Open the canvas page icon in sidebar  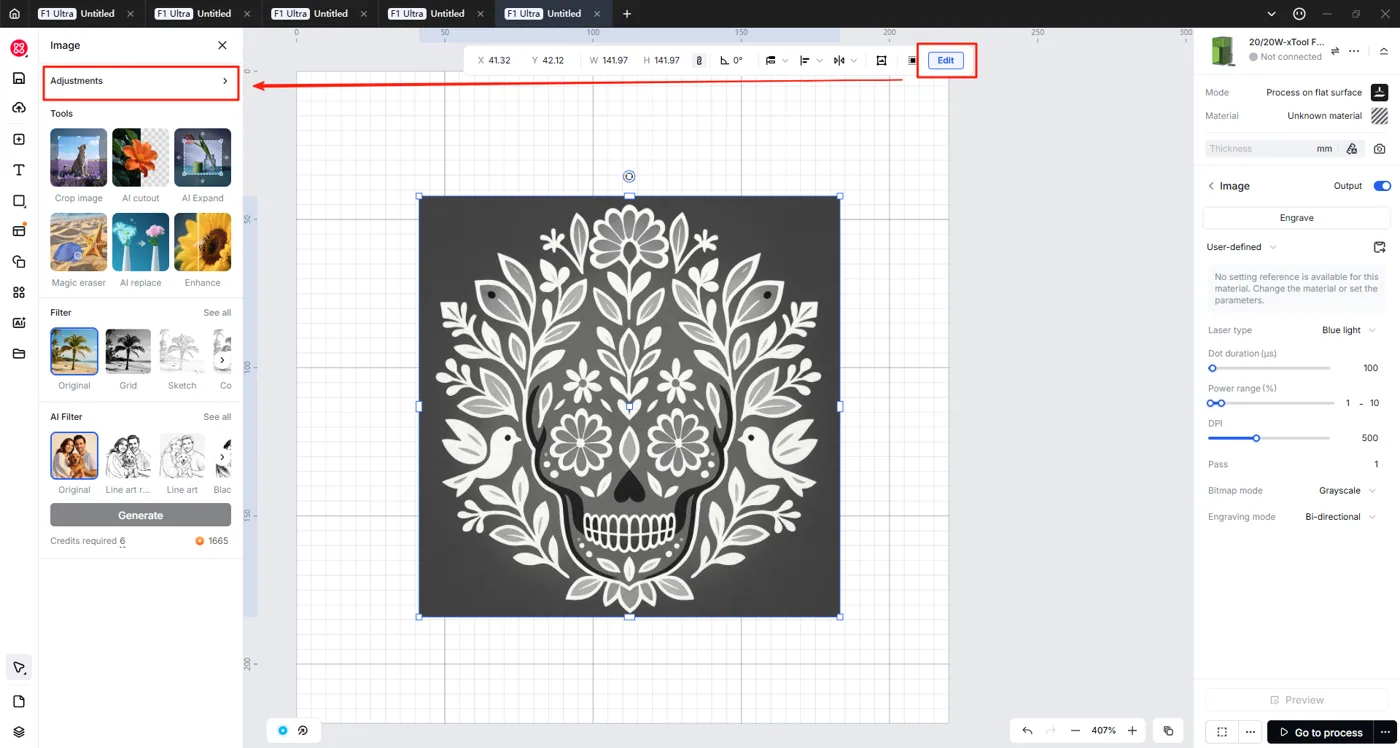tap(19, 702)
